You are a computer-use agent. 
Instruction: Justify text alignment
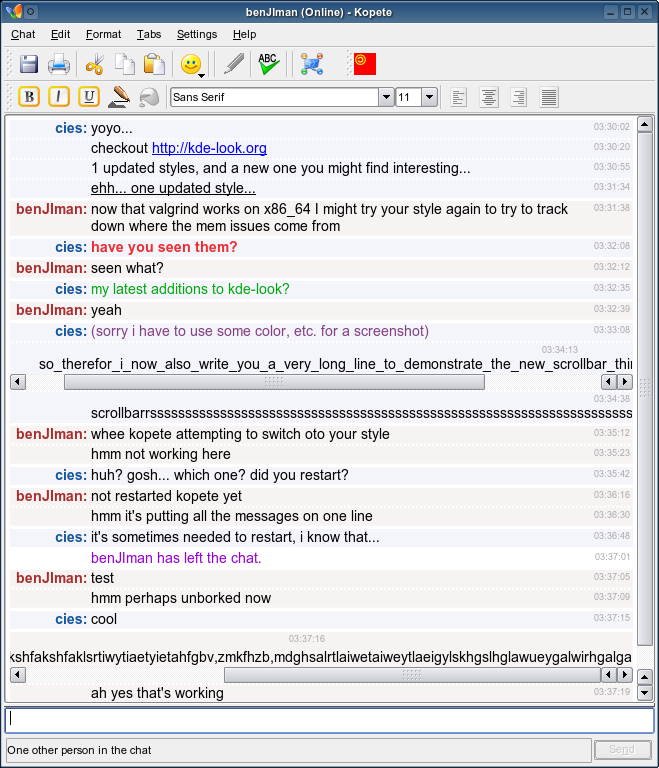[549, 97]
